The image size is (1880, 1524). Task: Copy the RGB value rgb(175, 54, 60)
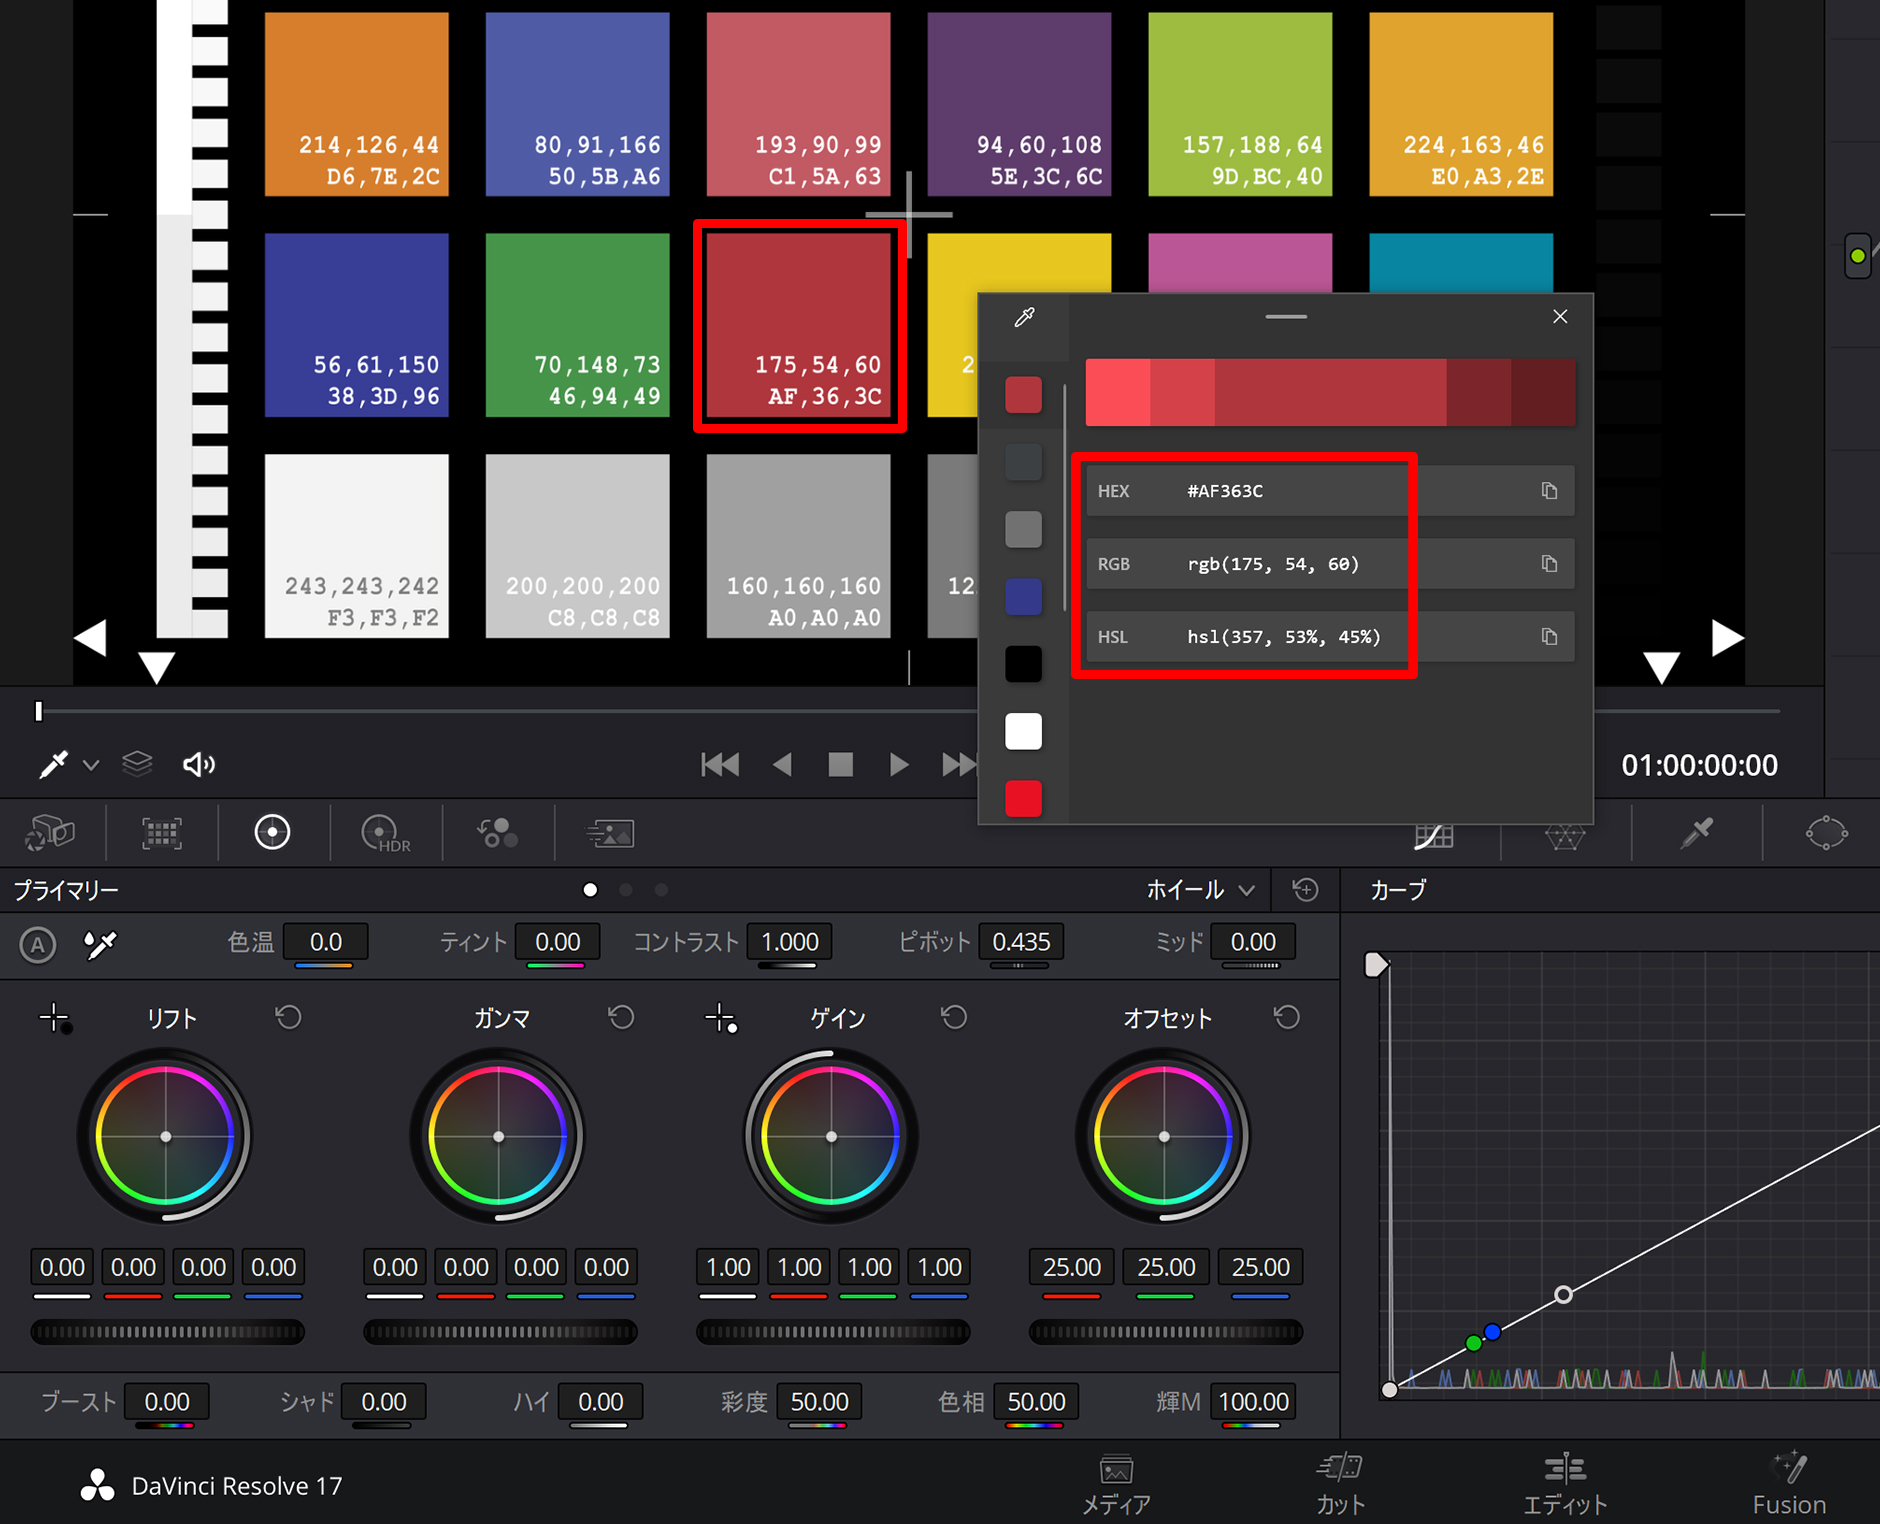pyautogui.click(x=1549, y=564)
